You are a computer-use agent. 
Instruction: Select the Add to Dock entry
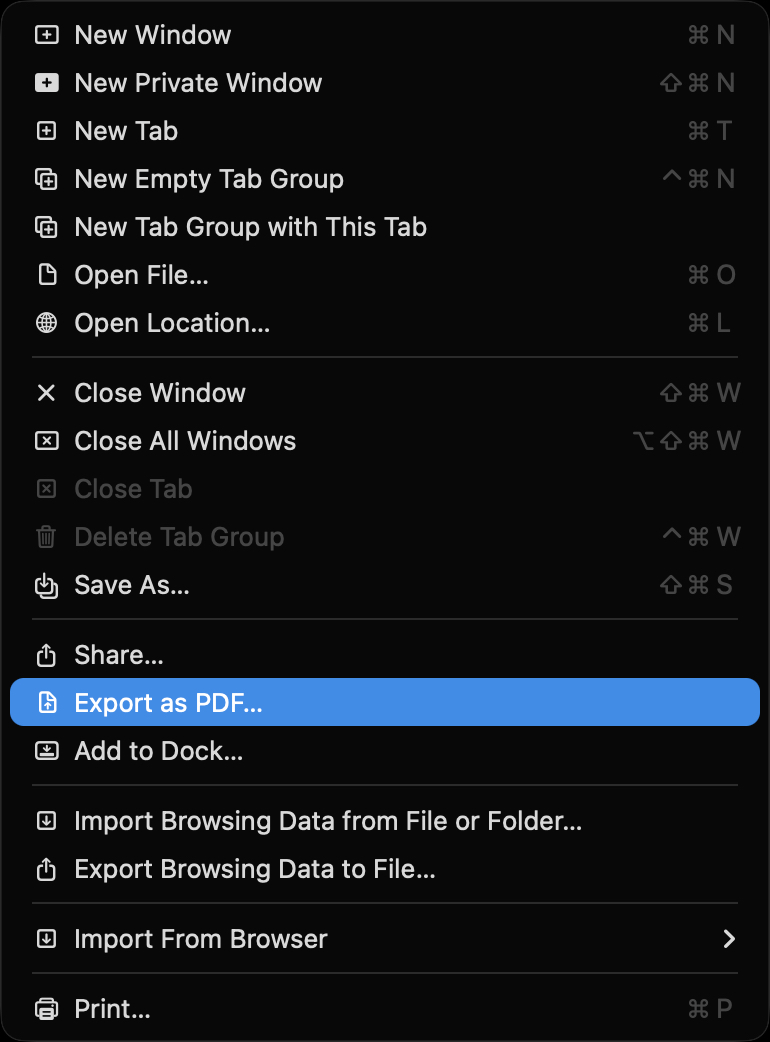click(158, 751)
